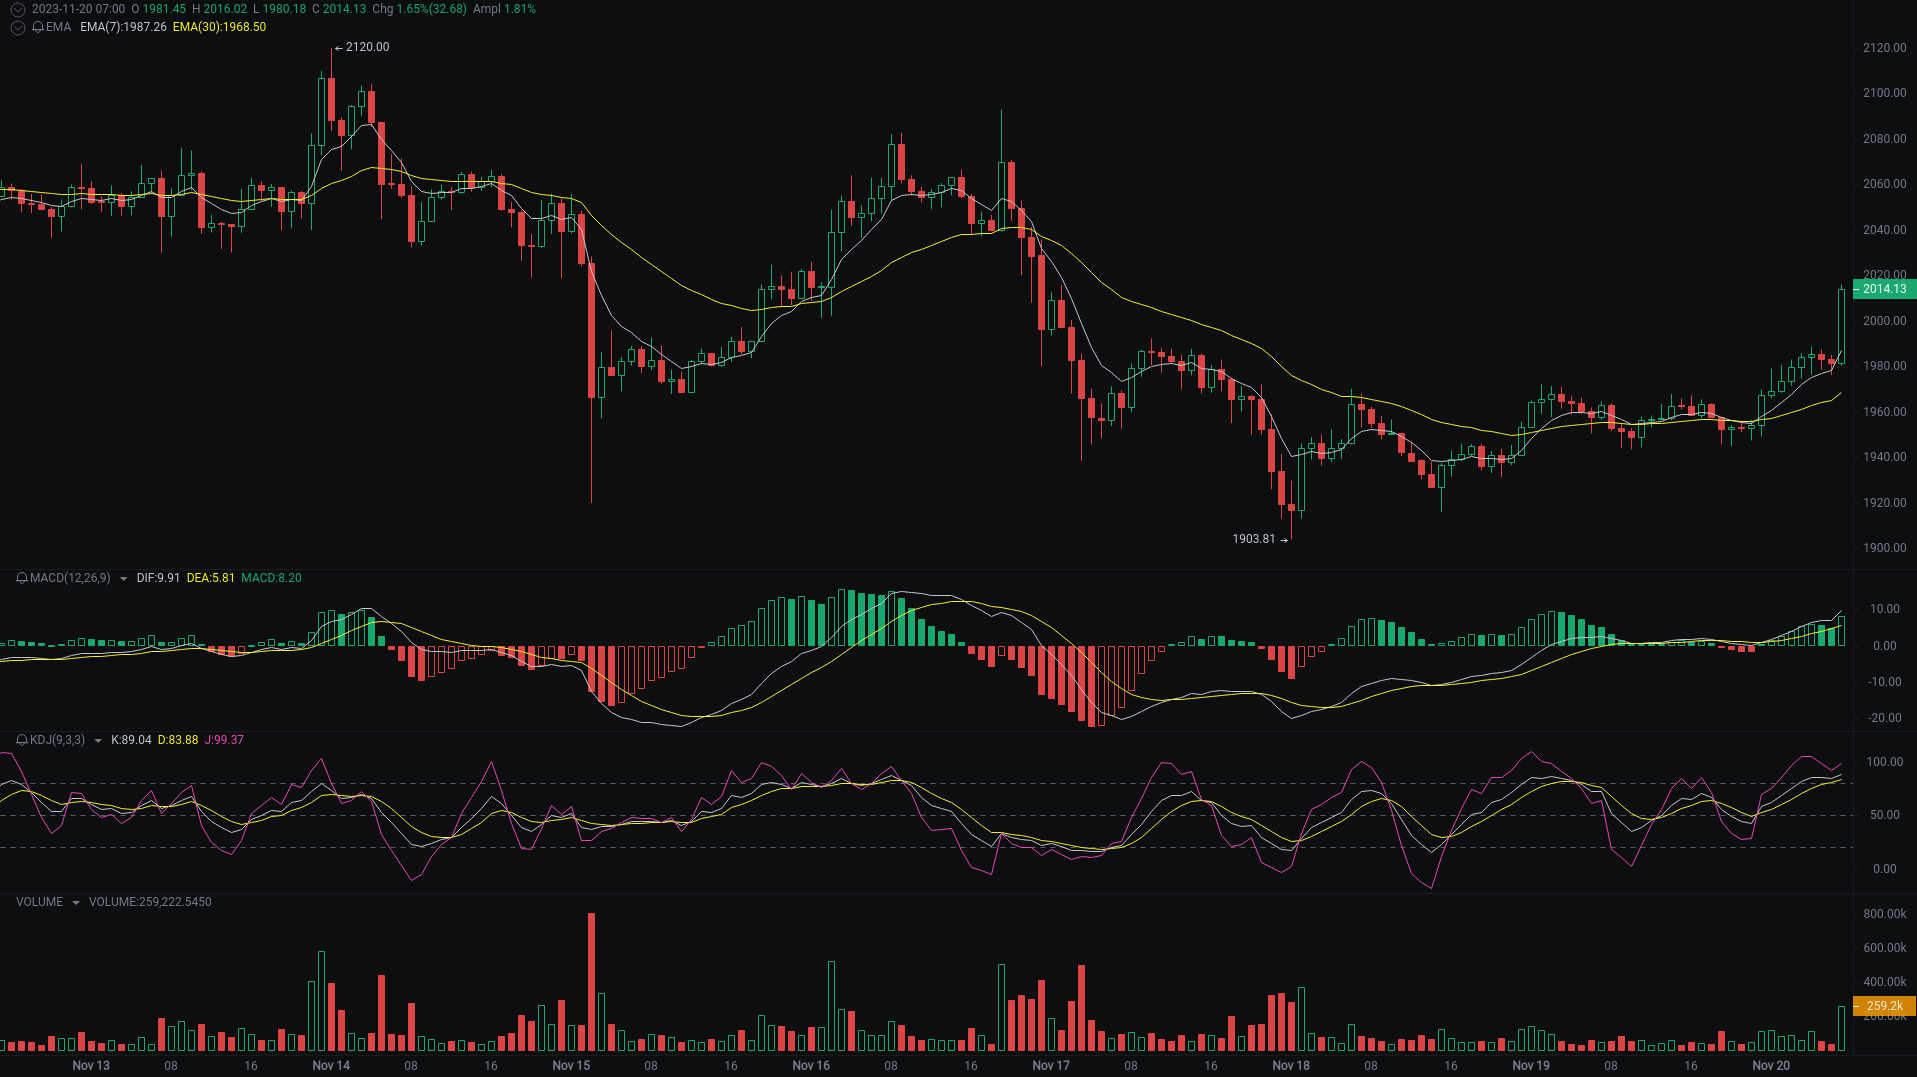Click the DEA:5.81 legend value
Image resolution: width=1917 pixels, height=1077 pixels.
(211, 578)
